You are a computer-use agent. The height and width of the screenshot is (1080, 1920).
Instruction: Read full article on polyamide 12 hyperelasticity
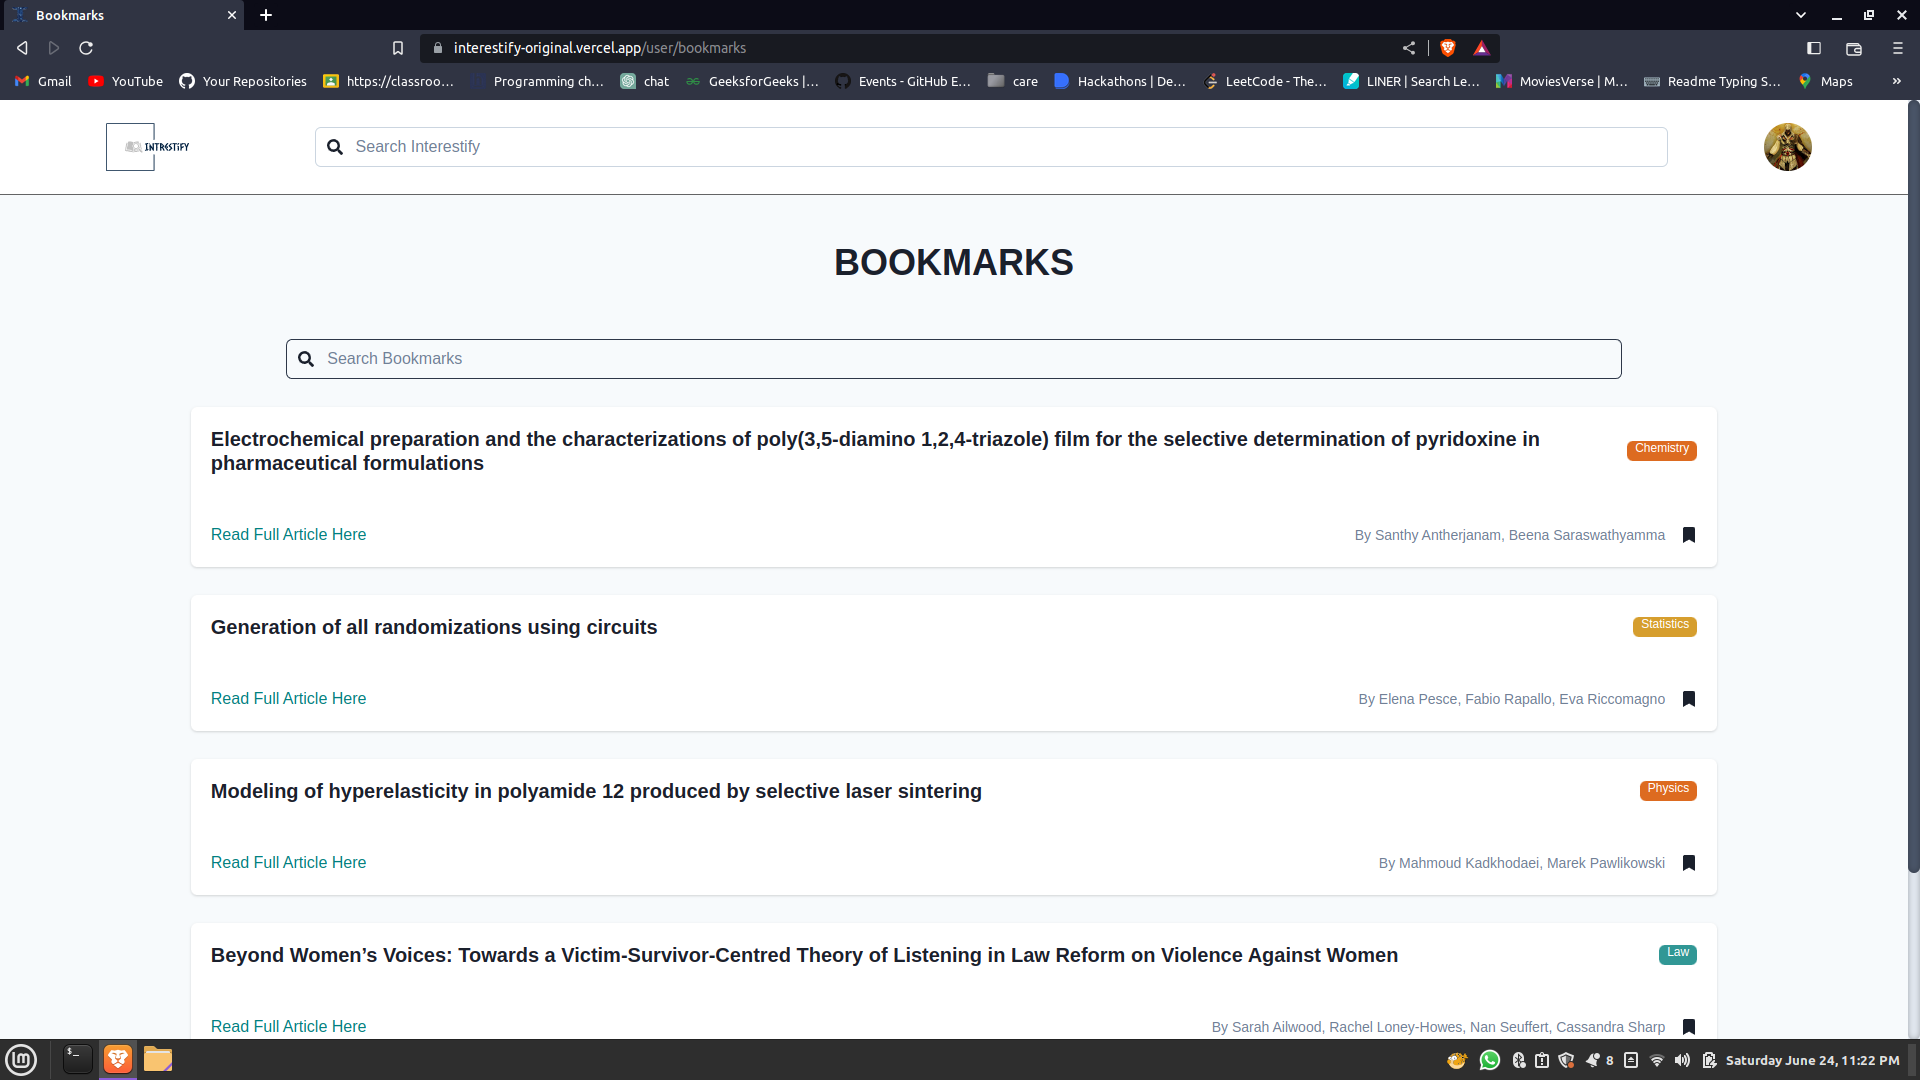coord(288,862)
